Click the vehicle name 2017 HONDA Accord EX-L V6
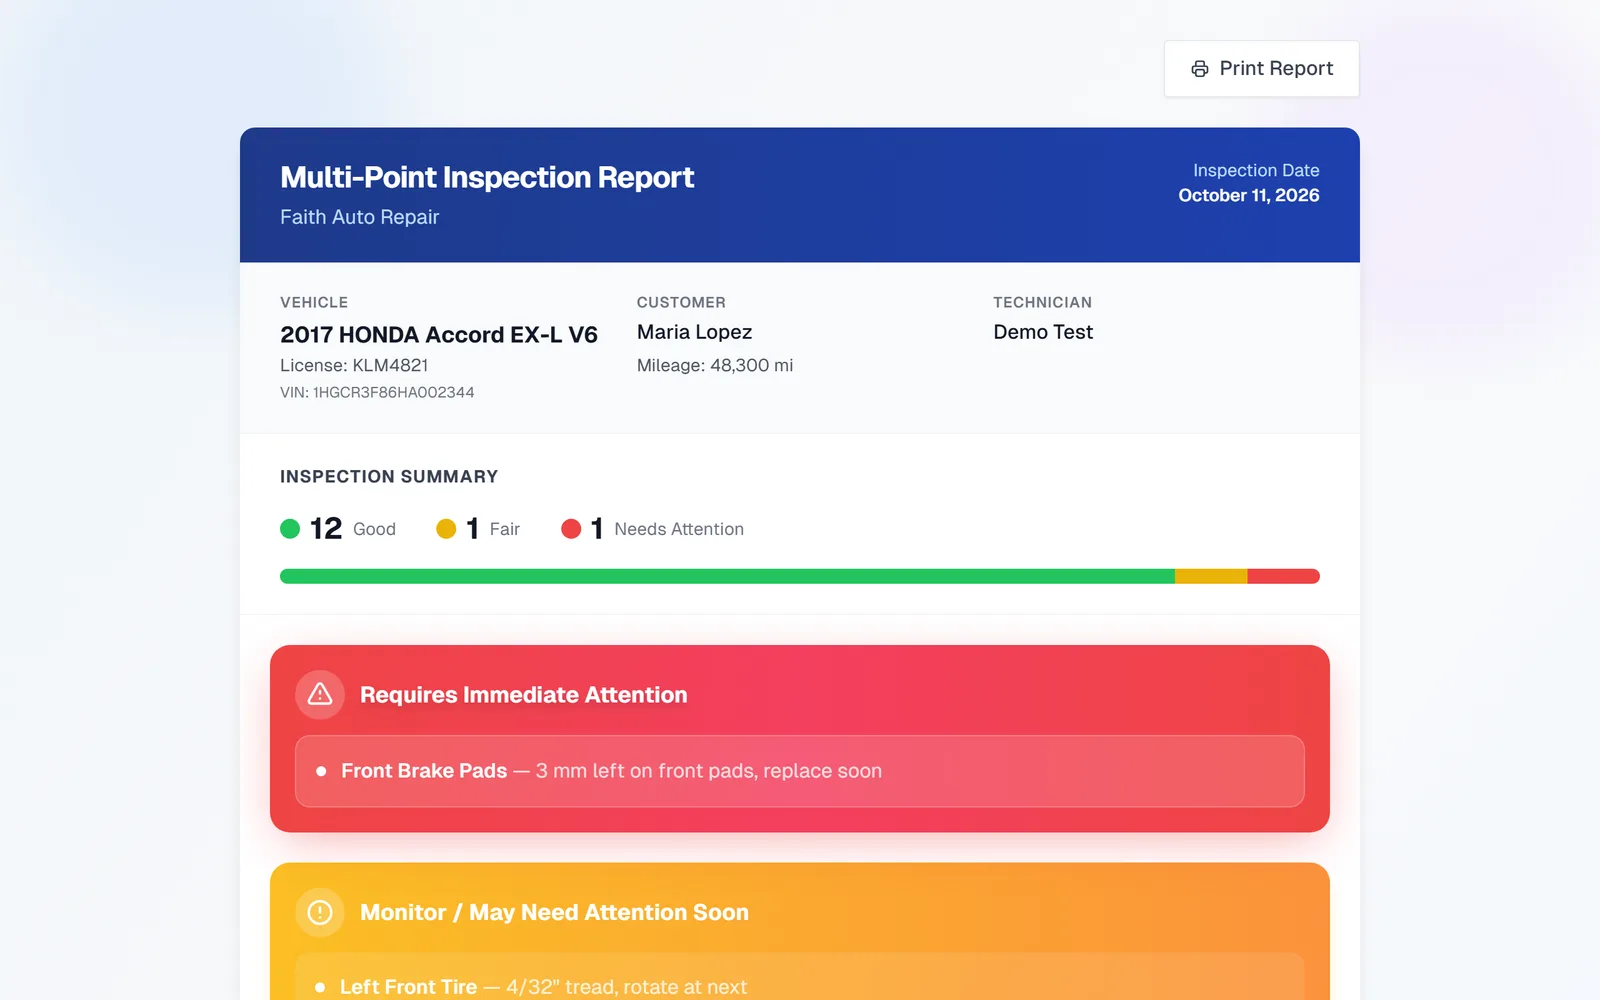This screenshot has height=1000, width=1600. [439, 334]
